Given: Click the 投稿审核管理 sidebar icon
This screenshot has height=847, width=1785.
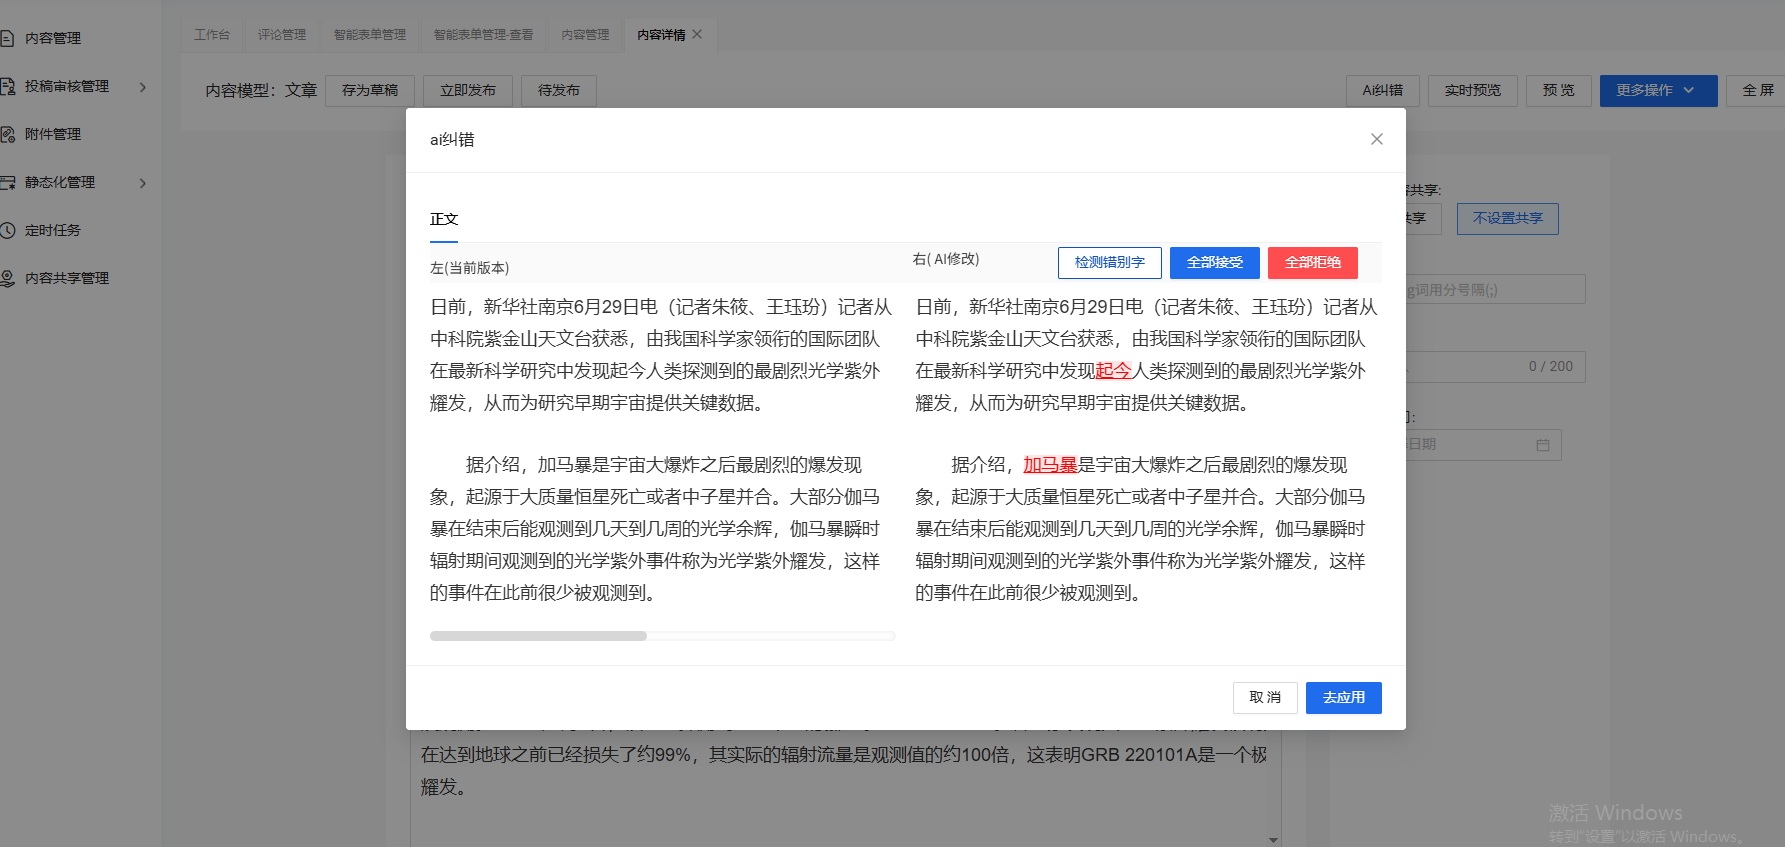Looking at the screenshot, I should coord(7,86).
